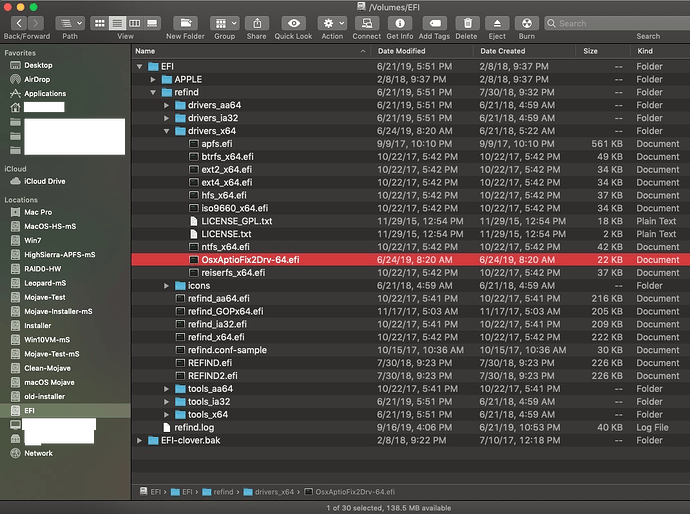
Task: Expand the tools_x64 folder
Action: 165,415
